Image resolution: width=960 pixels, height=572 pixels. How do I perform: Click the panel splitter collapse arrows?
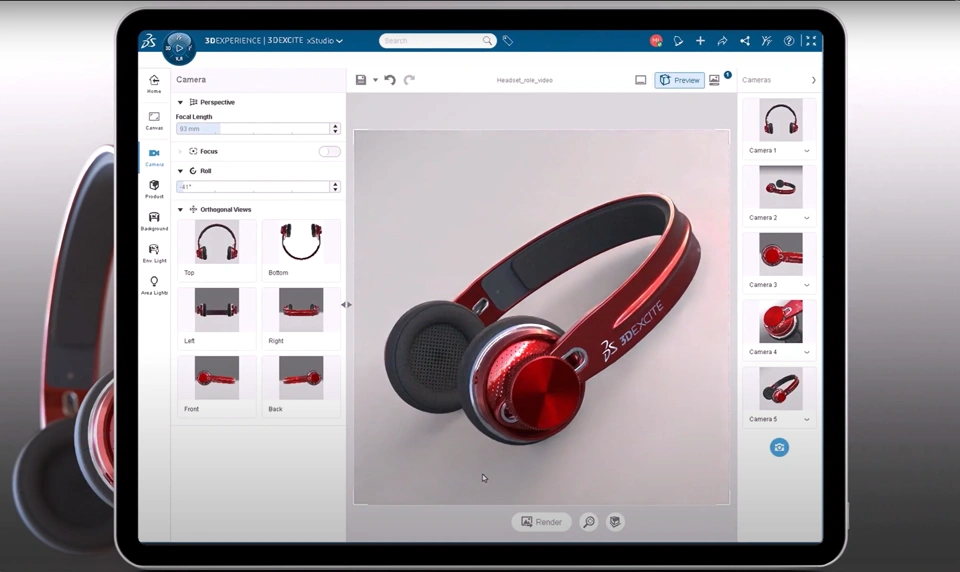click(347, 304)
